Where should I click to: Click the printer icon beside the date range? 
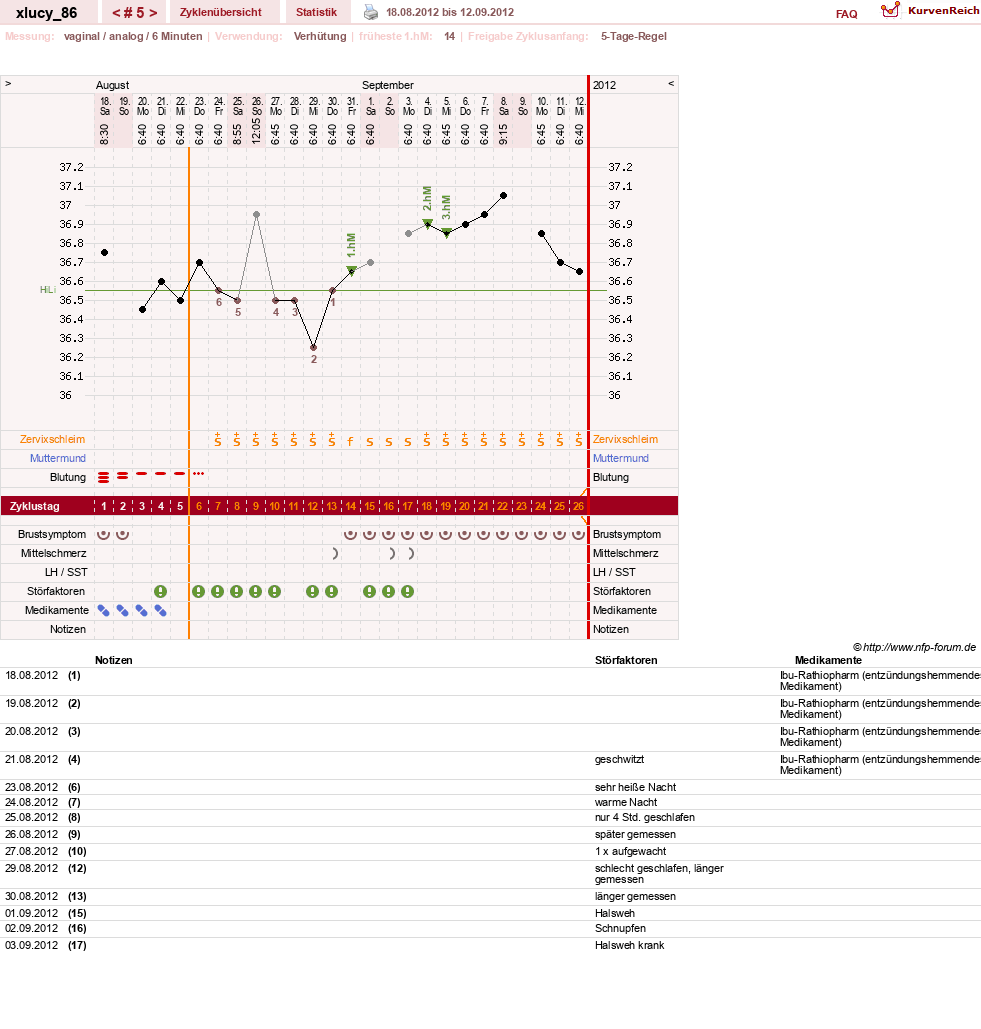(x=371, y=12)
